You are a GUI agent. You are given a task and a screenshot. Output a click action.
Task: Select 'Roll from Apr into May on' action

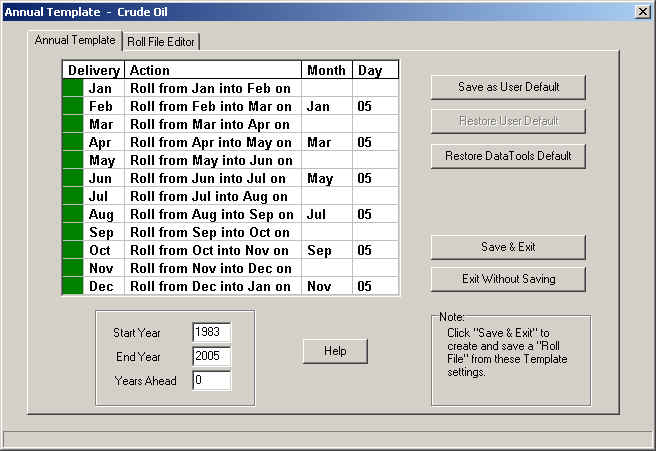tap(213, 142)
